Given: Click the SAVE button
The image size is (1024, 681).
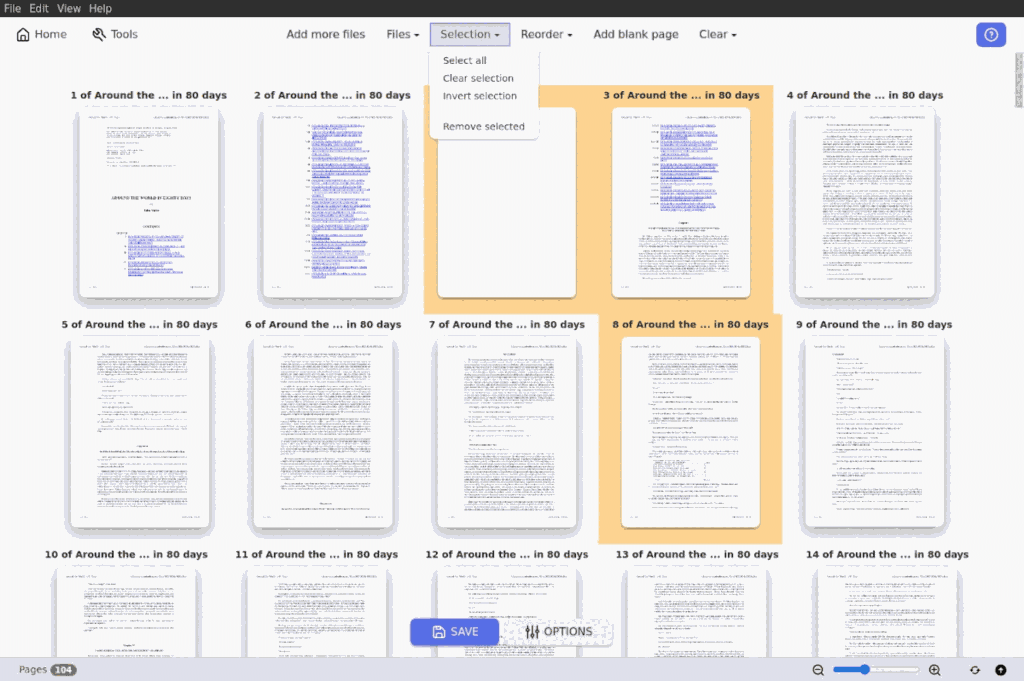Looking at the screenshot, I should [x=455, y=631].
